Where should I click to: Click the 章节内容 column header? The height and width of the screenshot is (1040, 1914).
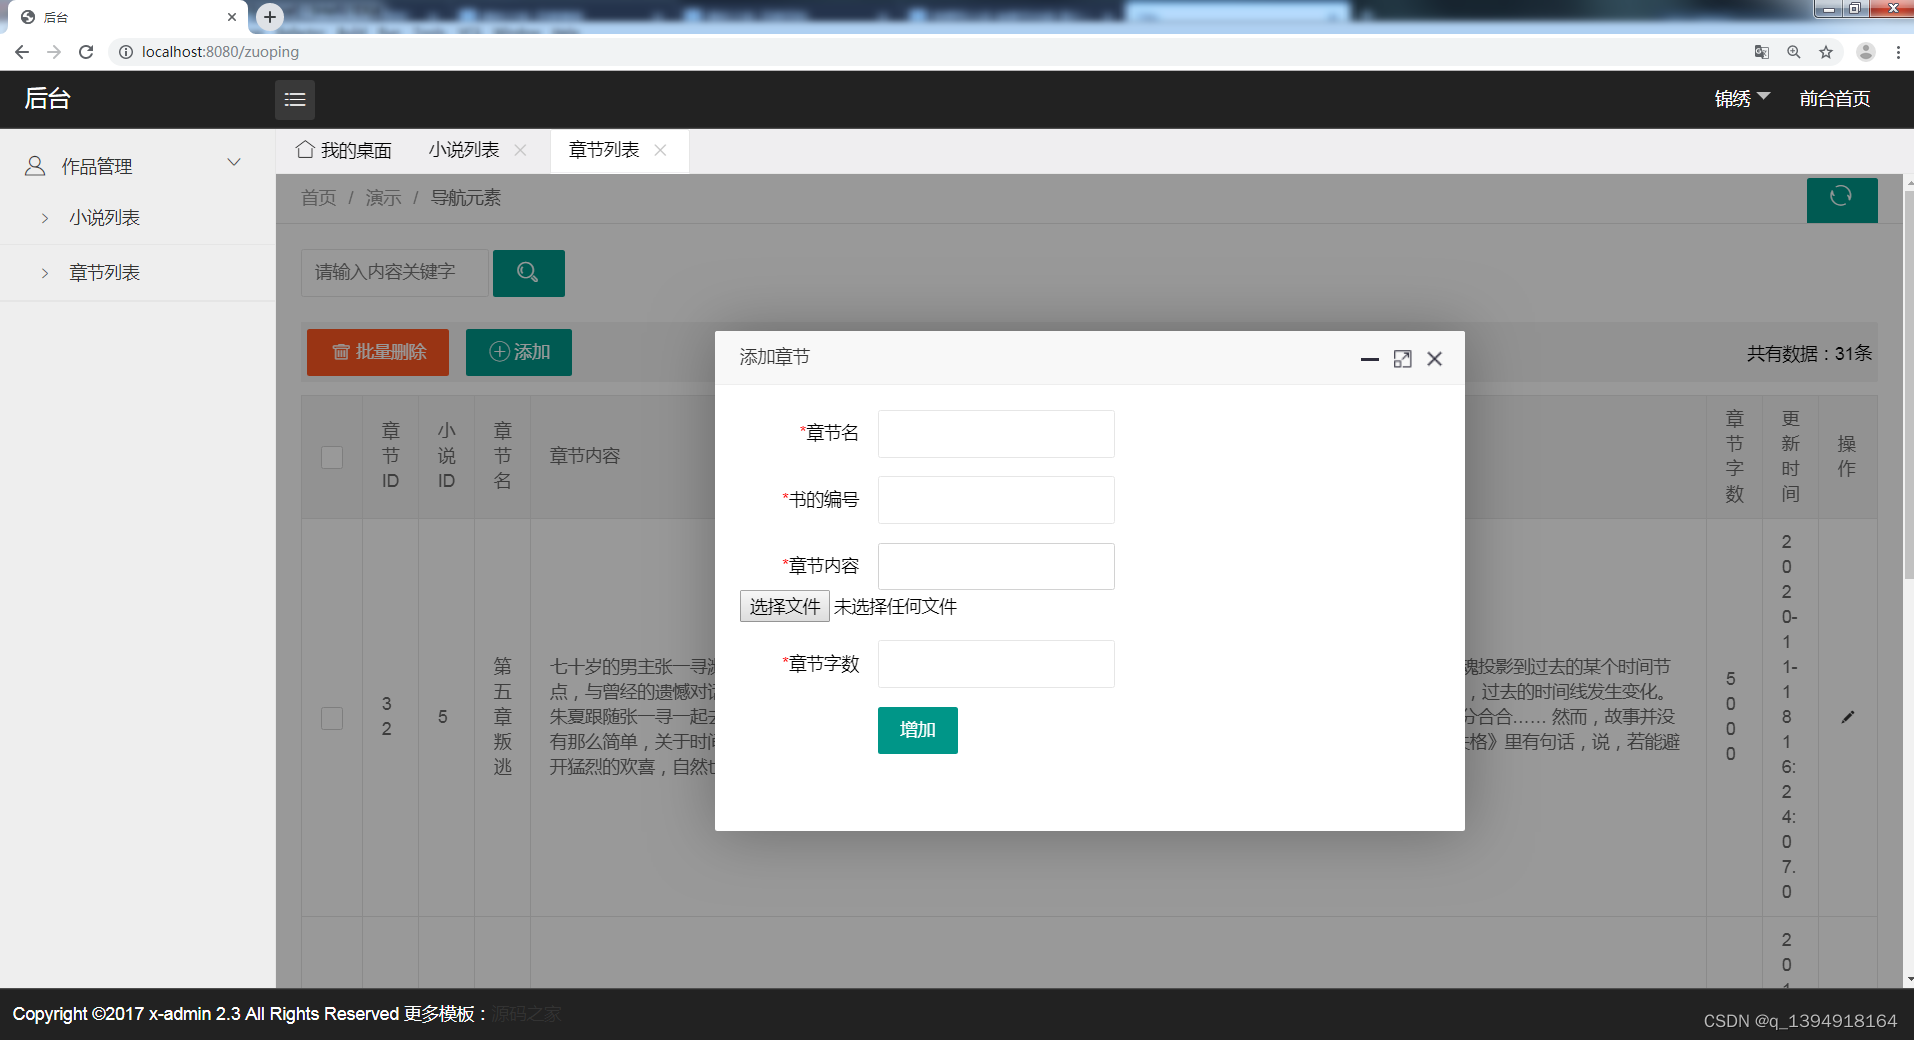click(x=585, y=456)
